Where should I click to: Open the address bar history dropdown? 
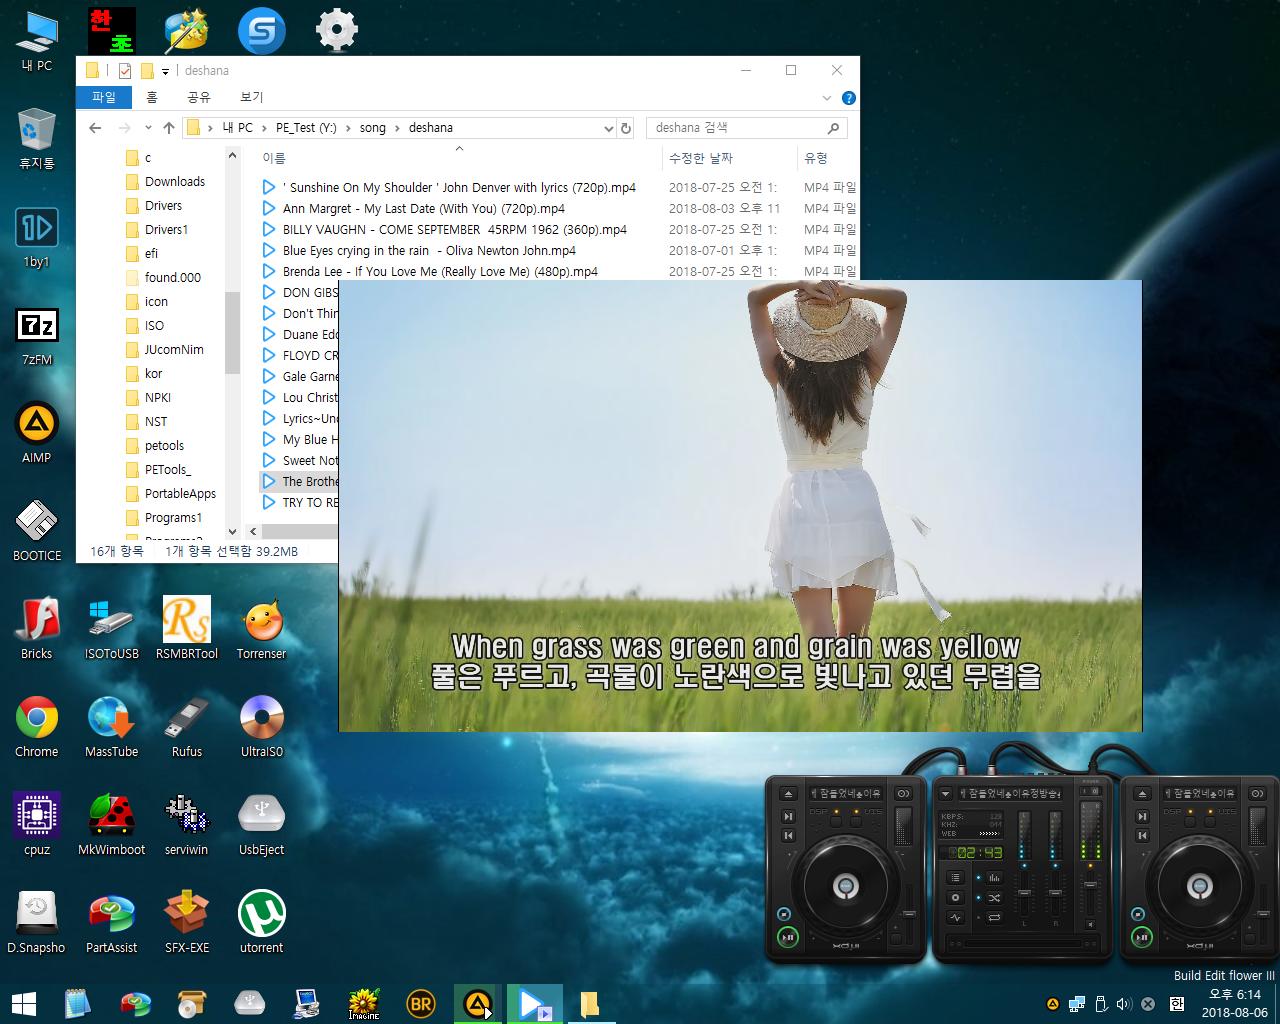click(607, 128)
